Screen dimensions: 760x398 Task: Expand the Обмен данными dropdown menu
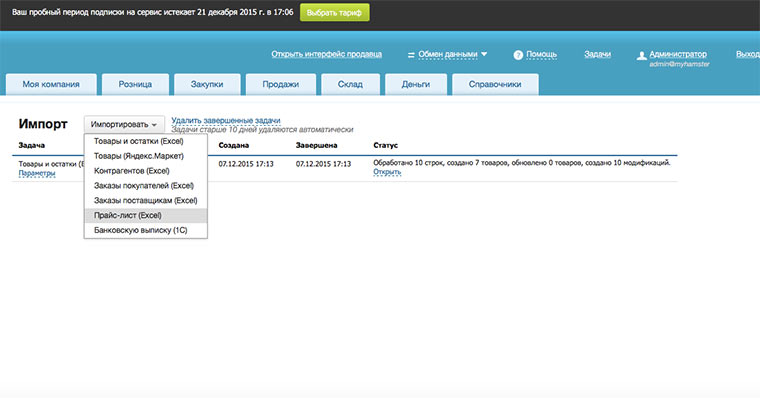(x=453, y=54)
